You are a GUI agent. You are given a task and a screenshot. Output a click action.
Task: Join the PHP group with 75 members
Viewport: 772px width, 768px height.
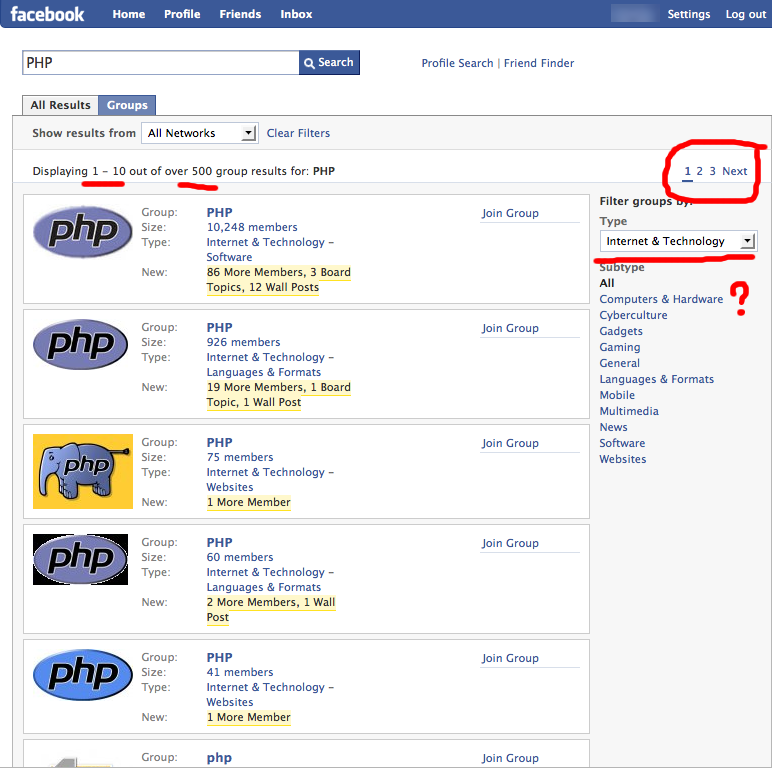coord(510,443)
